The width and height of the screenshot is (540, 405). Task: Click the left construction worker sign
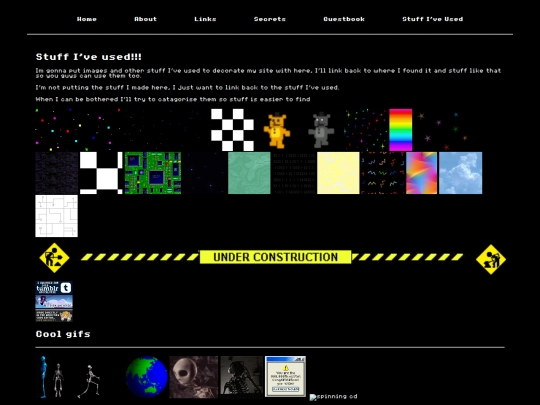coord(54,258)
